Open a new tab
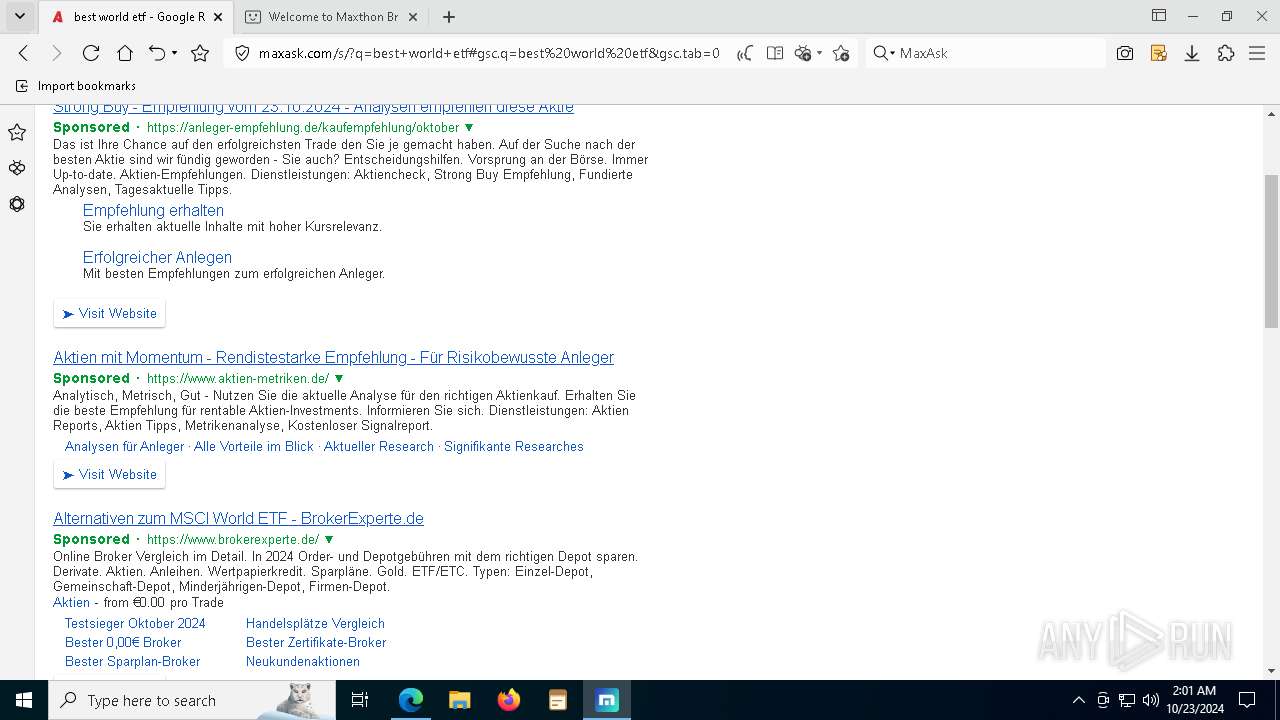This screenshot has width=1280, height=720. (x=449, y=17)
